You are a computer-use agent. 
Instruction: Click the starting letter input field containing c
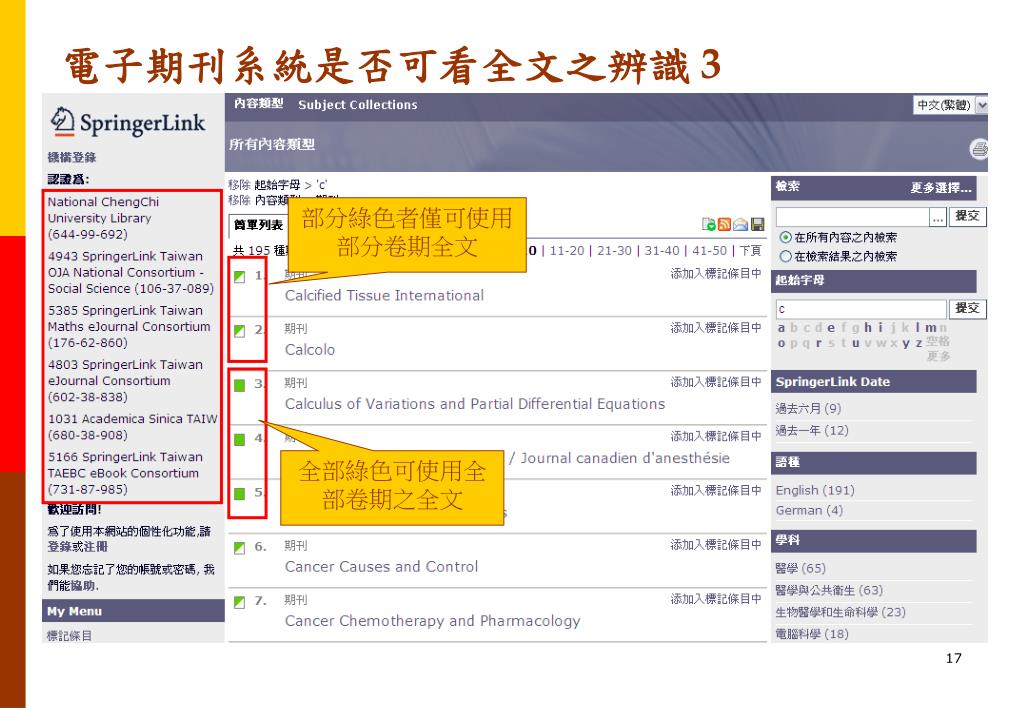[x=861, y=309]
